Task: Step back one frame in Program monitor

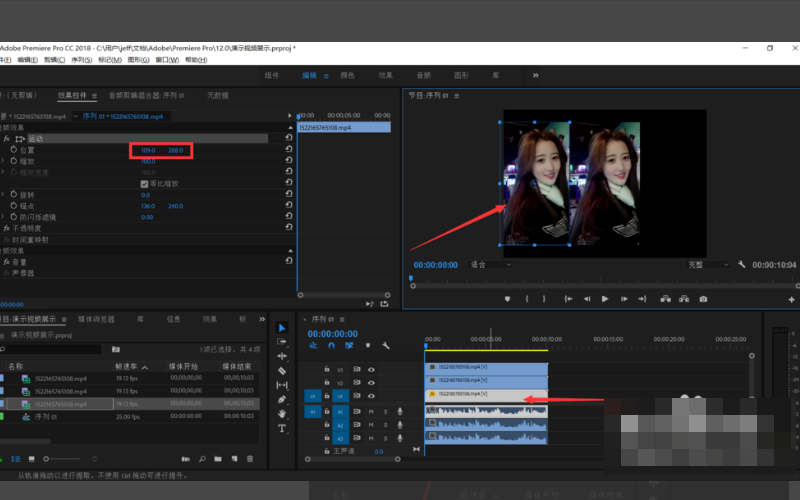Action: (x=587, y=299)
